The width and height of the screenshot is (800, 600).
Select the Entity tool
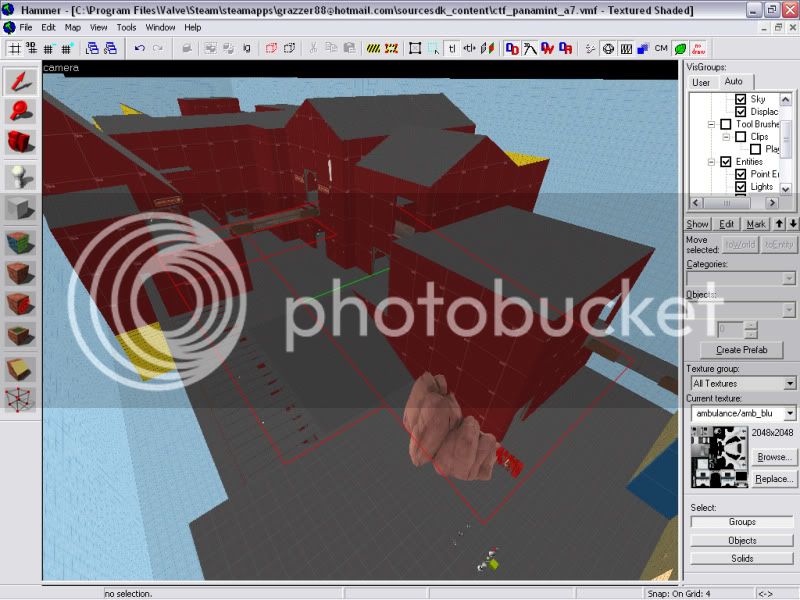tap(20, 177)
